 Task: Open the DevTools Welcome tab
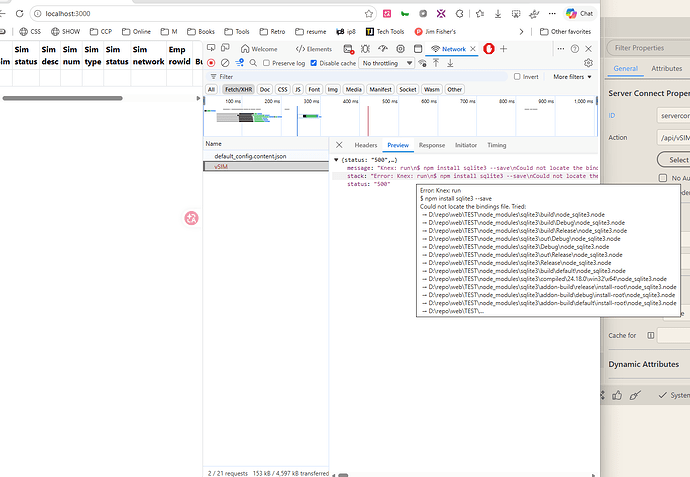click(259, 49)
